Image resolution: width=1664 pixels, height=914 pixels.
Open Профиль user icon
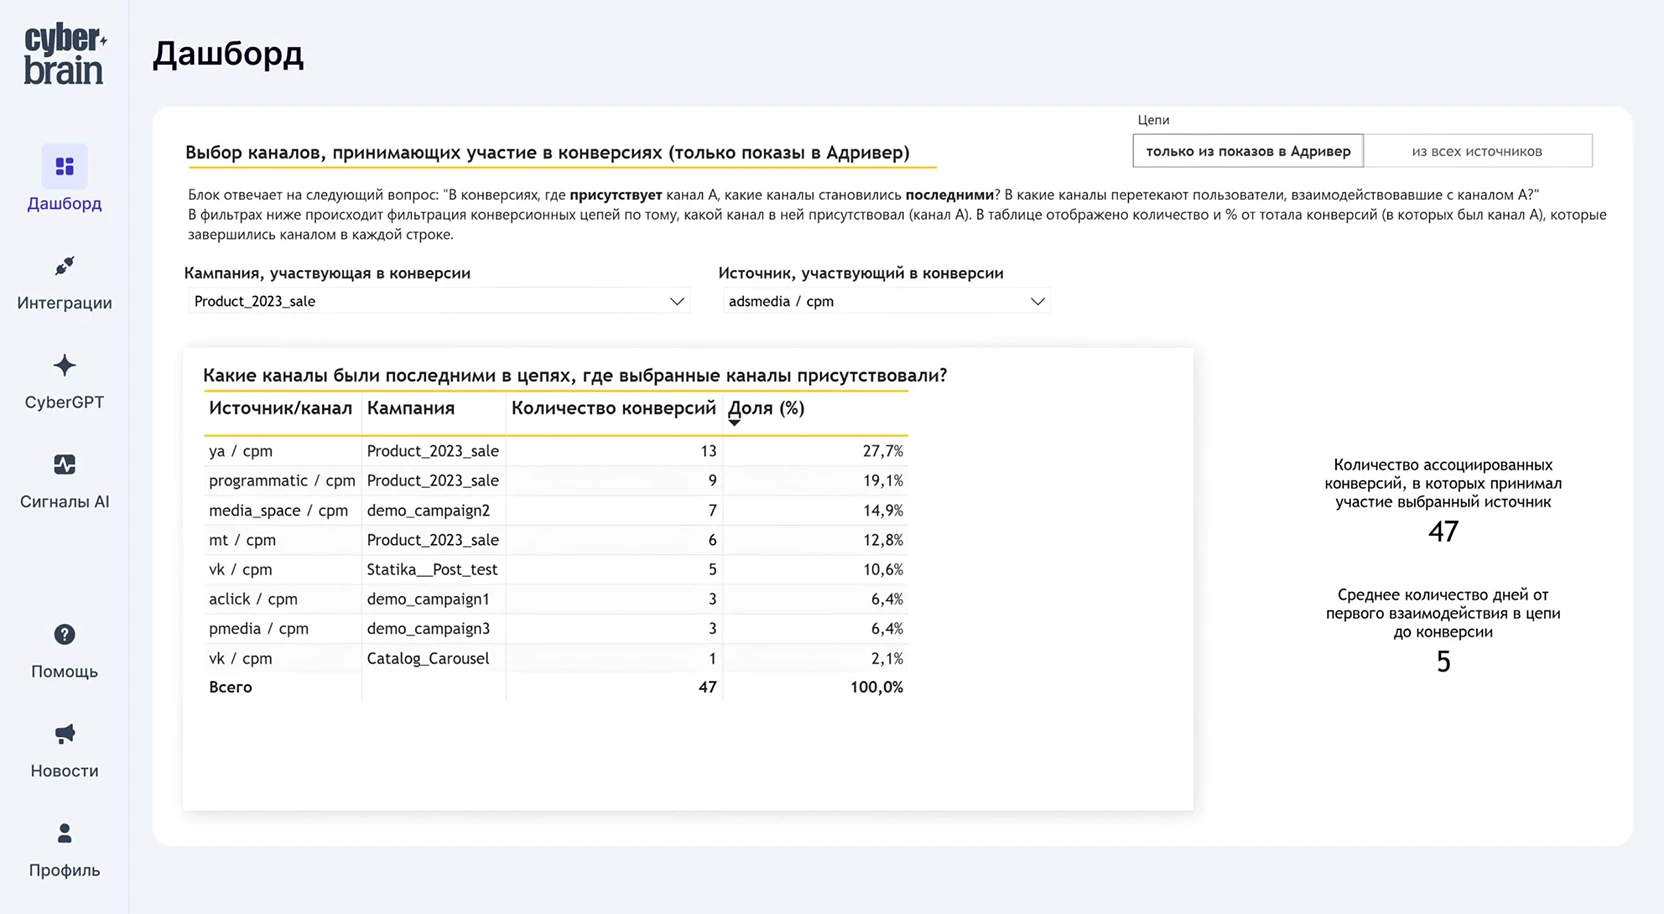(x=64, y=833)
